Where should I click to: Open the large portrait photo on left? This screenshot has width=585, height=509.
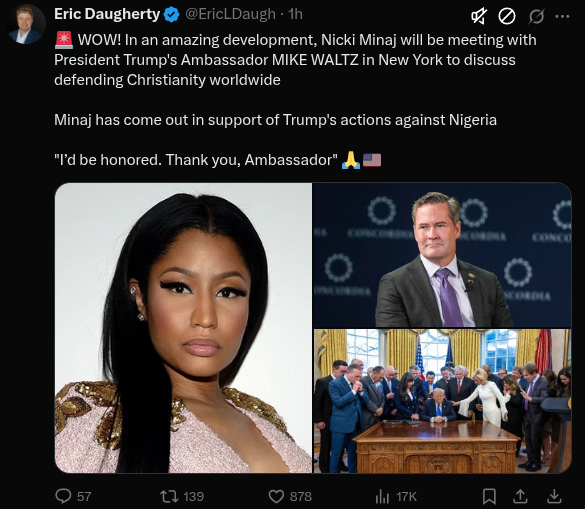(x=183, y=328)
